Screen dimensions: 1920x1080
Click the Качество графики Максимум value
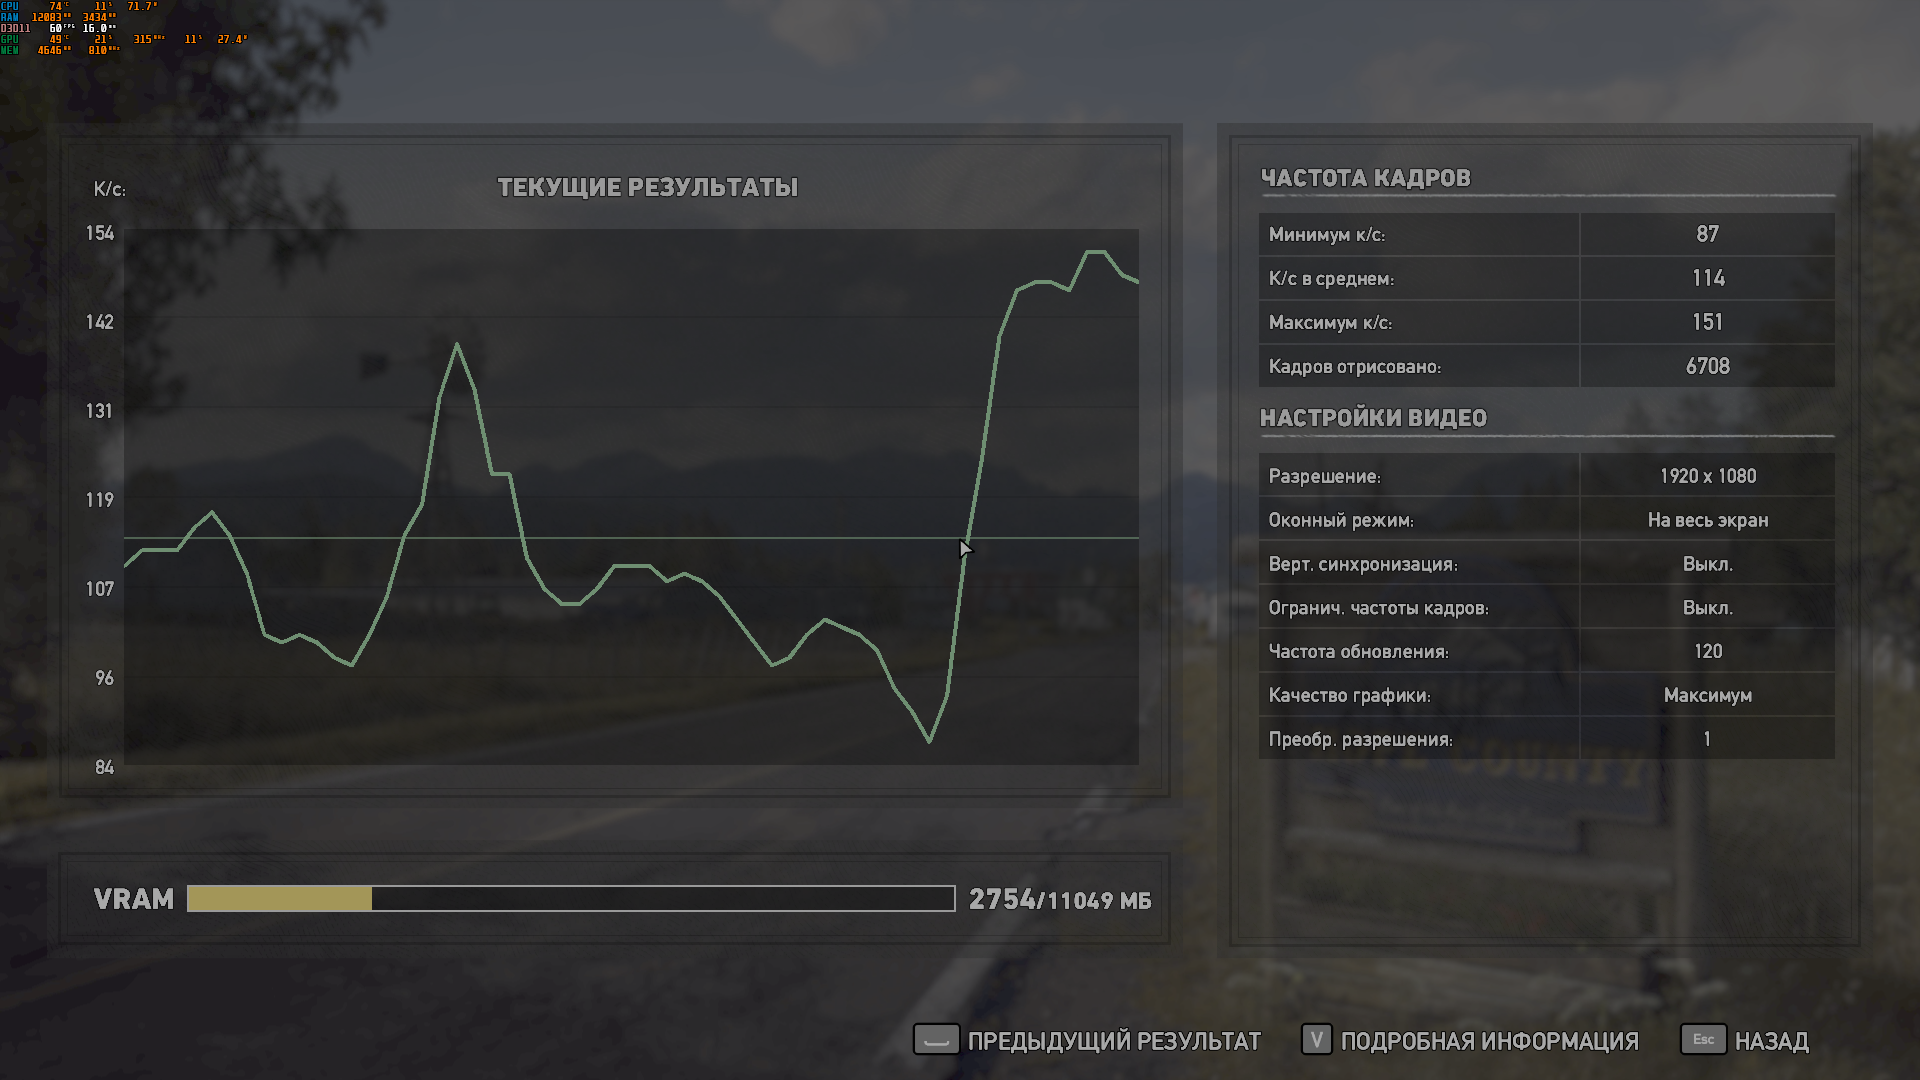point(1707,695)
